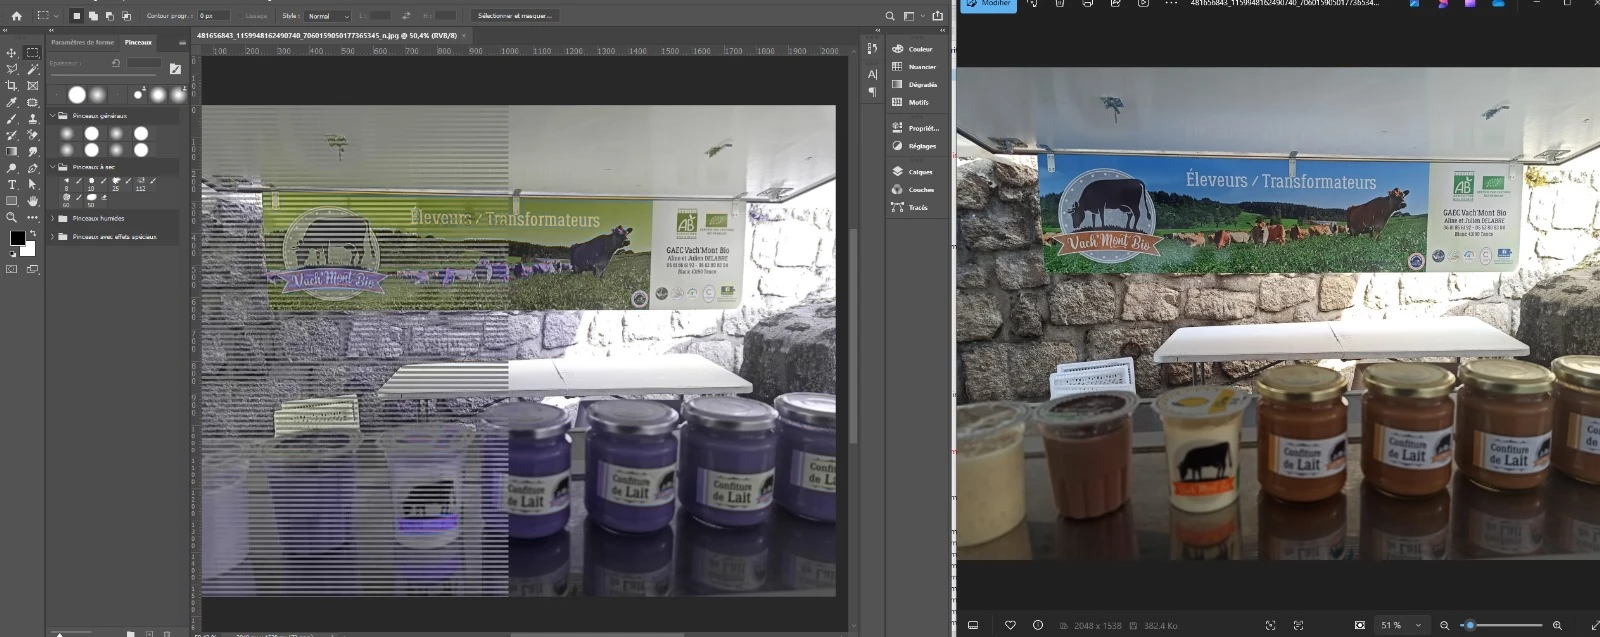Expand Pinceaux avec effets spéciaux folder

pos(52,237)
